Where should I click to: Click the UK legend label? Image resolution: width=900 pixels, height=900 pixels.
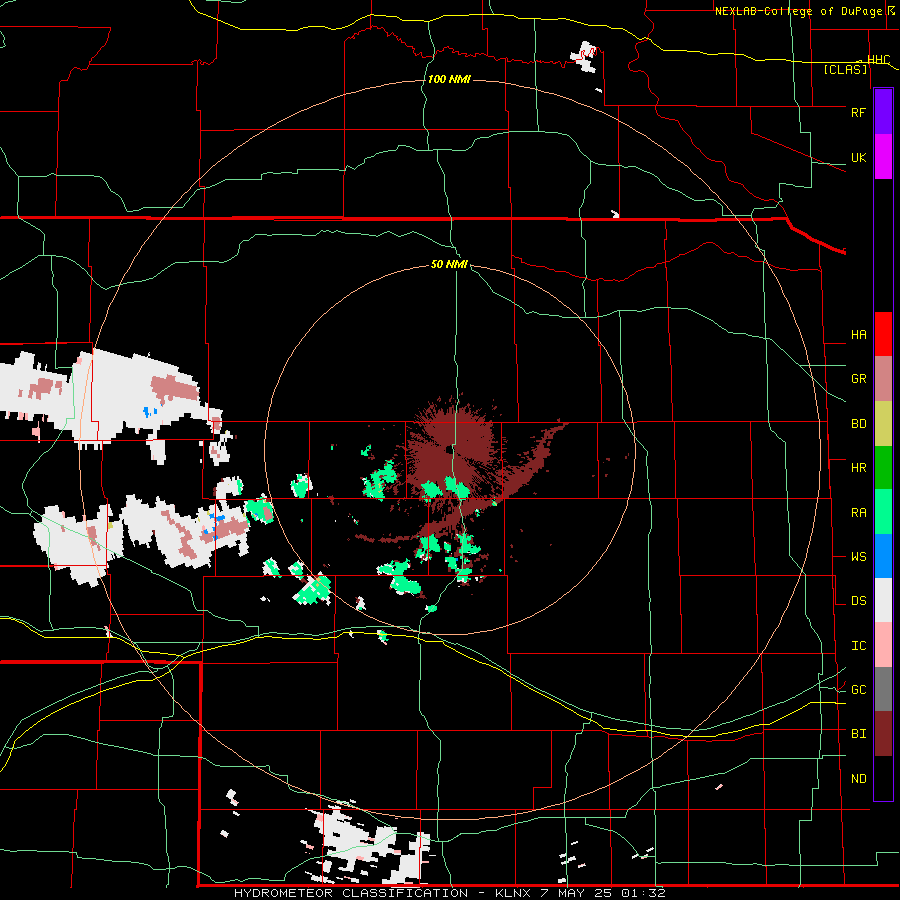coord(858,157)
